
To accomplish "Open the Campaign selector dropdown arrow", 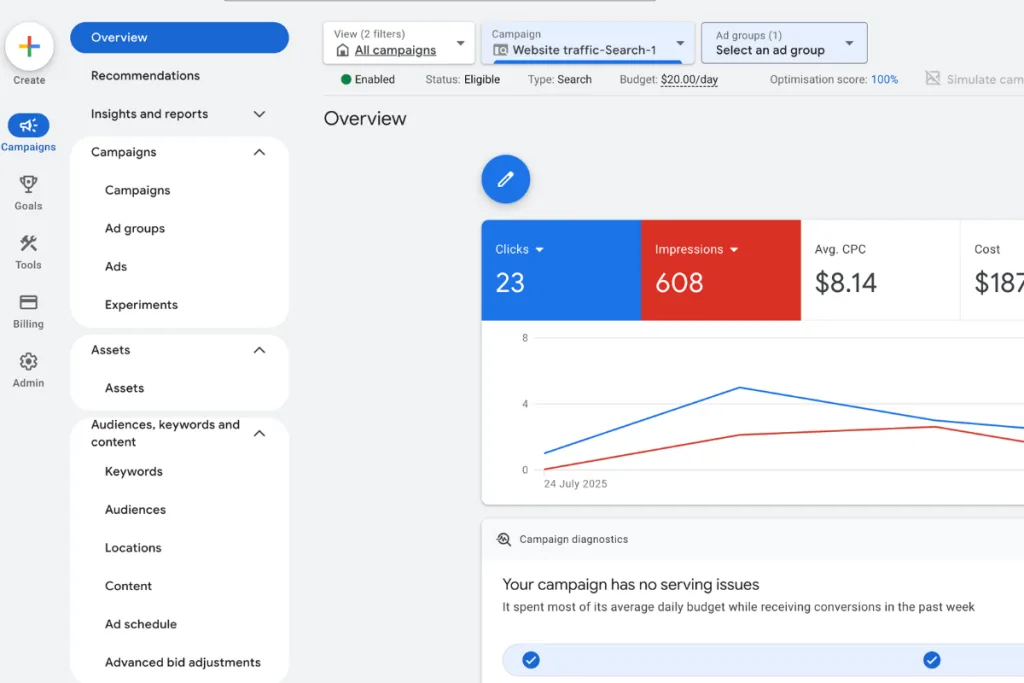I will pos(680,43).
